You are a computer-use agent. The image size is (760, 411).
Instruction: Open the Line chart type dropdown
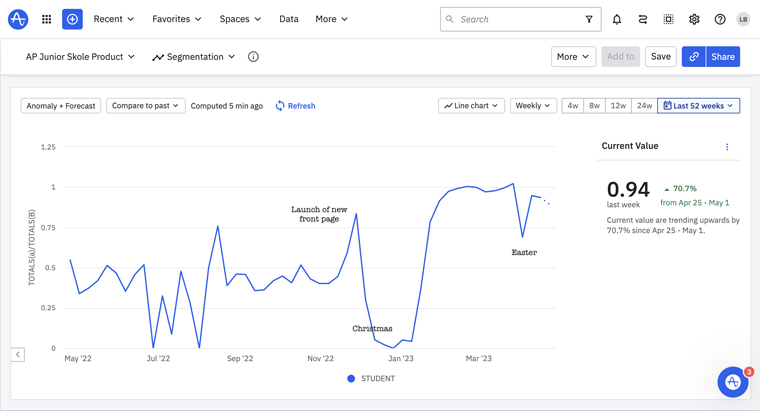pos(471,106)
